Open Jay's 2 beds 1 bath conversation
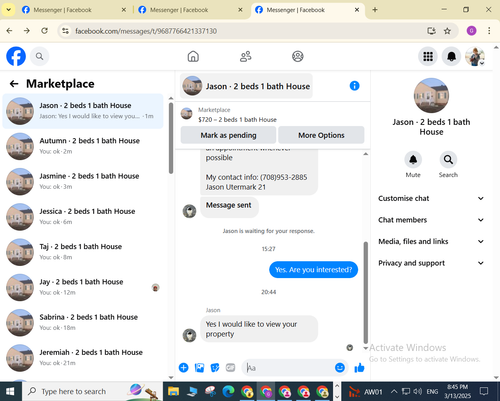500x401 pixels. [83, 287]
